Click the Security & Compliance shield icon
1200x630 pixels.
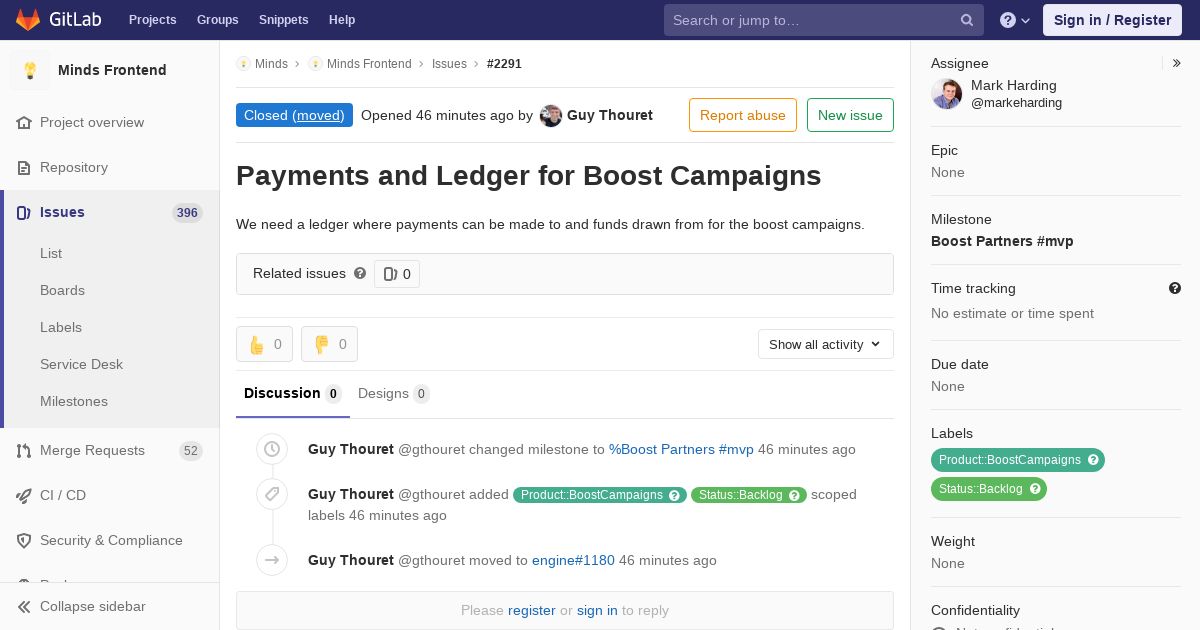tap(24, 540)
